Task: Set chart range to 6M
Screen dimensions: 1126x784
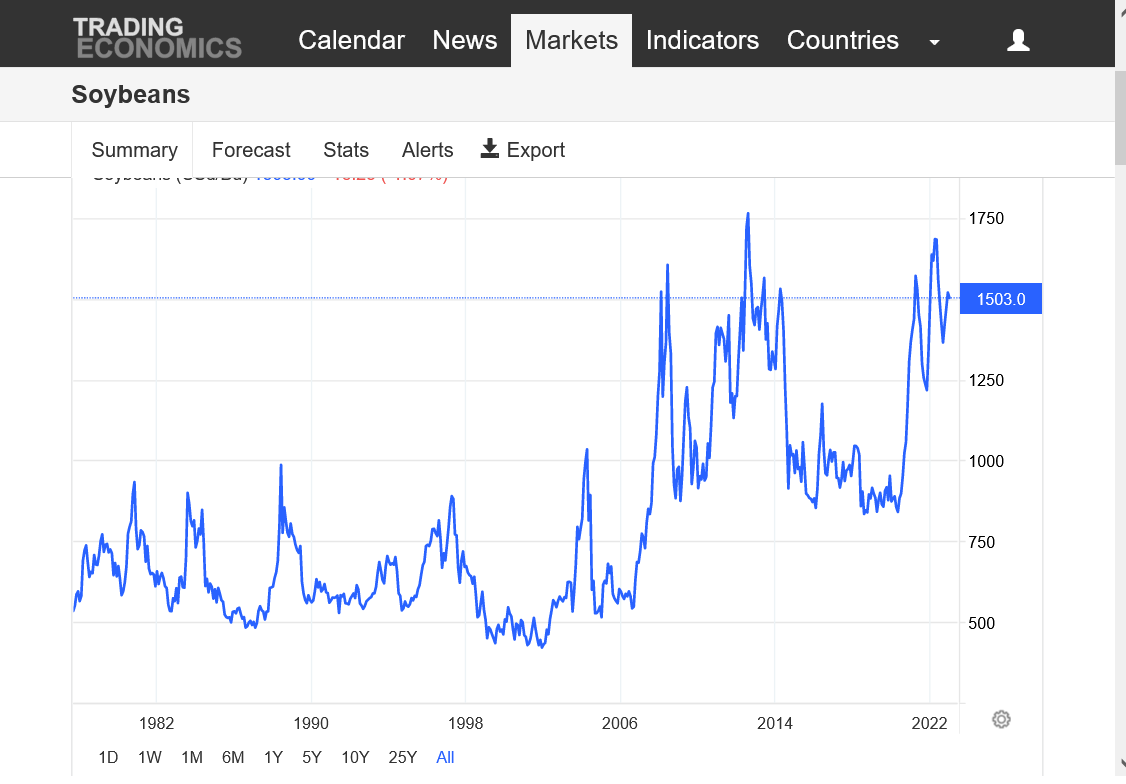Action: coord(233,757)
